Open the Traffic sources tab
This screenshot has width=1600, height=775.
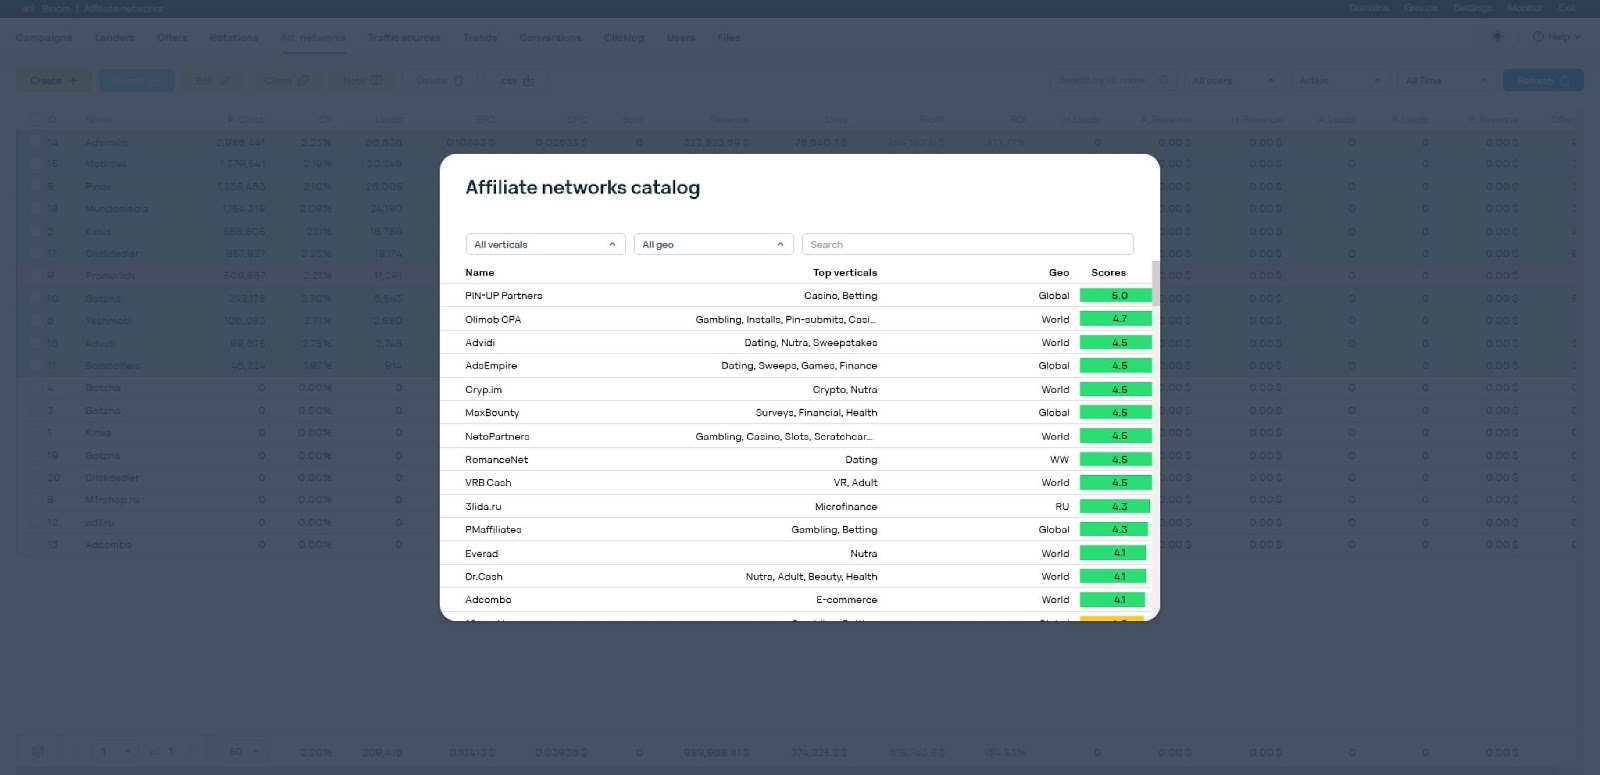(x=404, y=38)
